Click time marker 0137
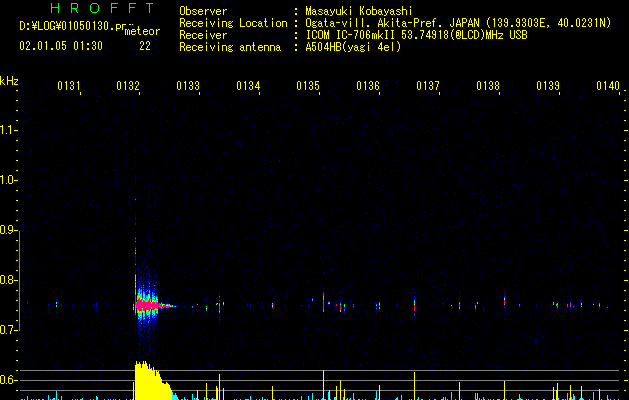 [428, 86]
